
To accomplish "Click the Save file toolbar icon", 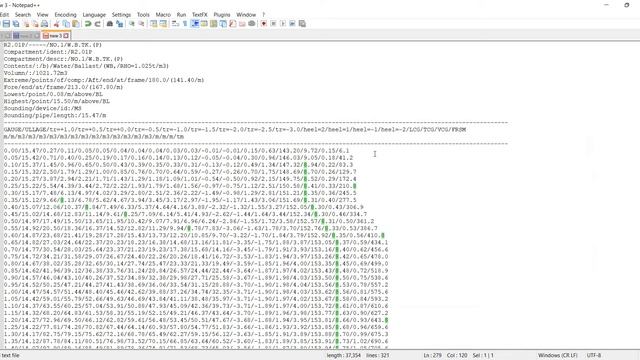I will pyautogui.click(x=6, y=24).
